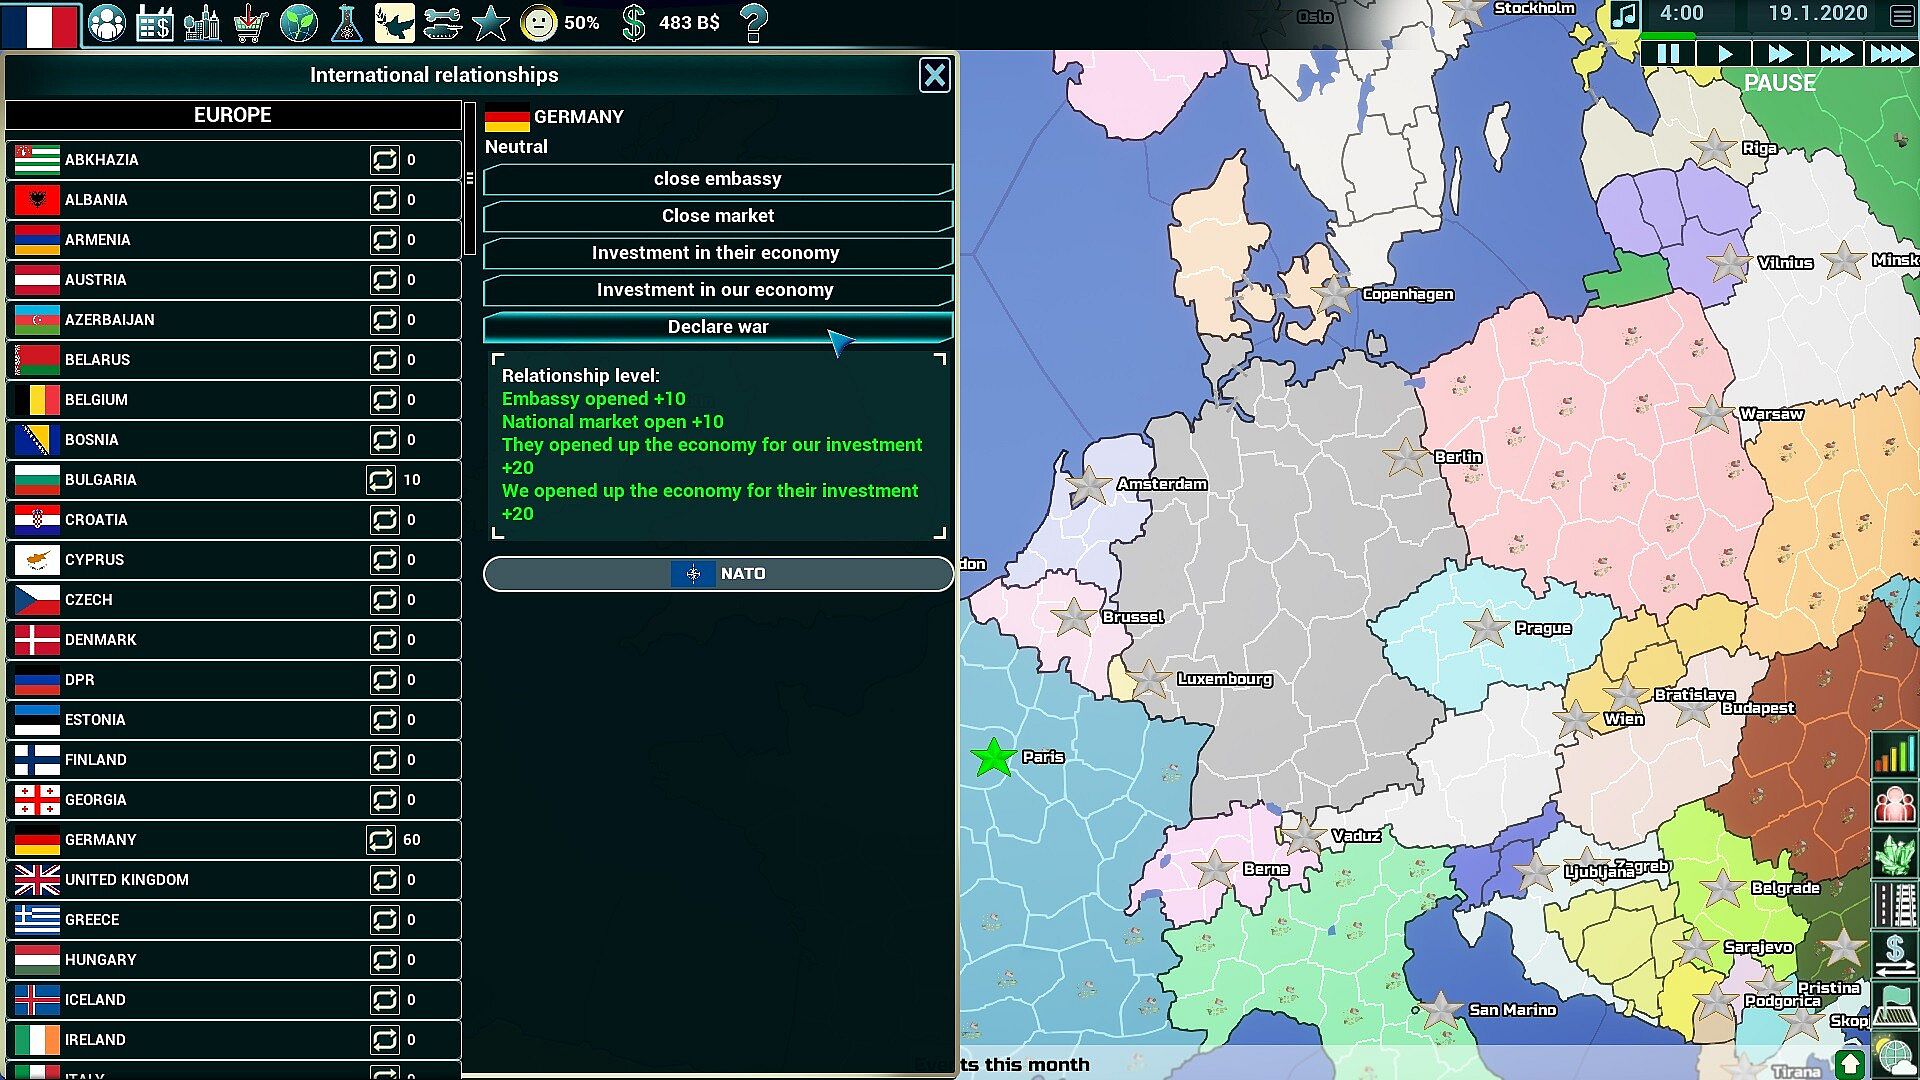Open the military tank and wrench icon
Image resolution: width=1920 pixels, height=1080 pixels.
442,22
